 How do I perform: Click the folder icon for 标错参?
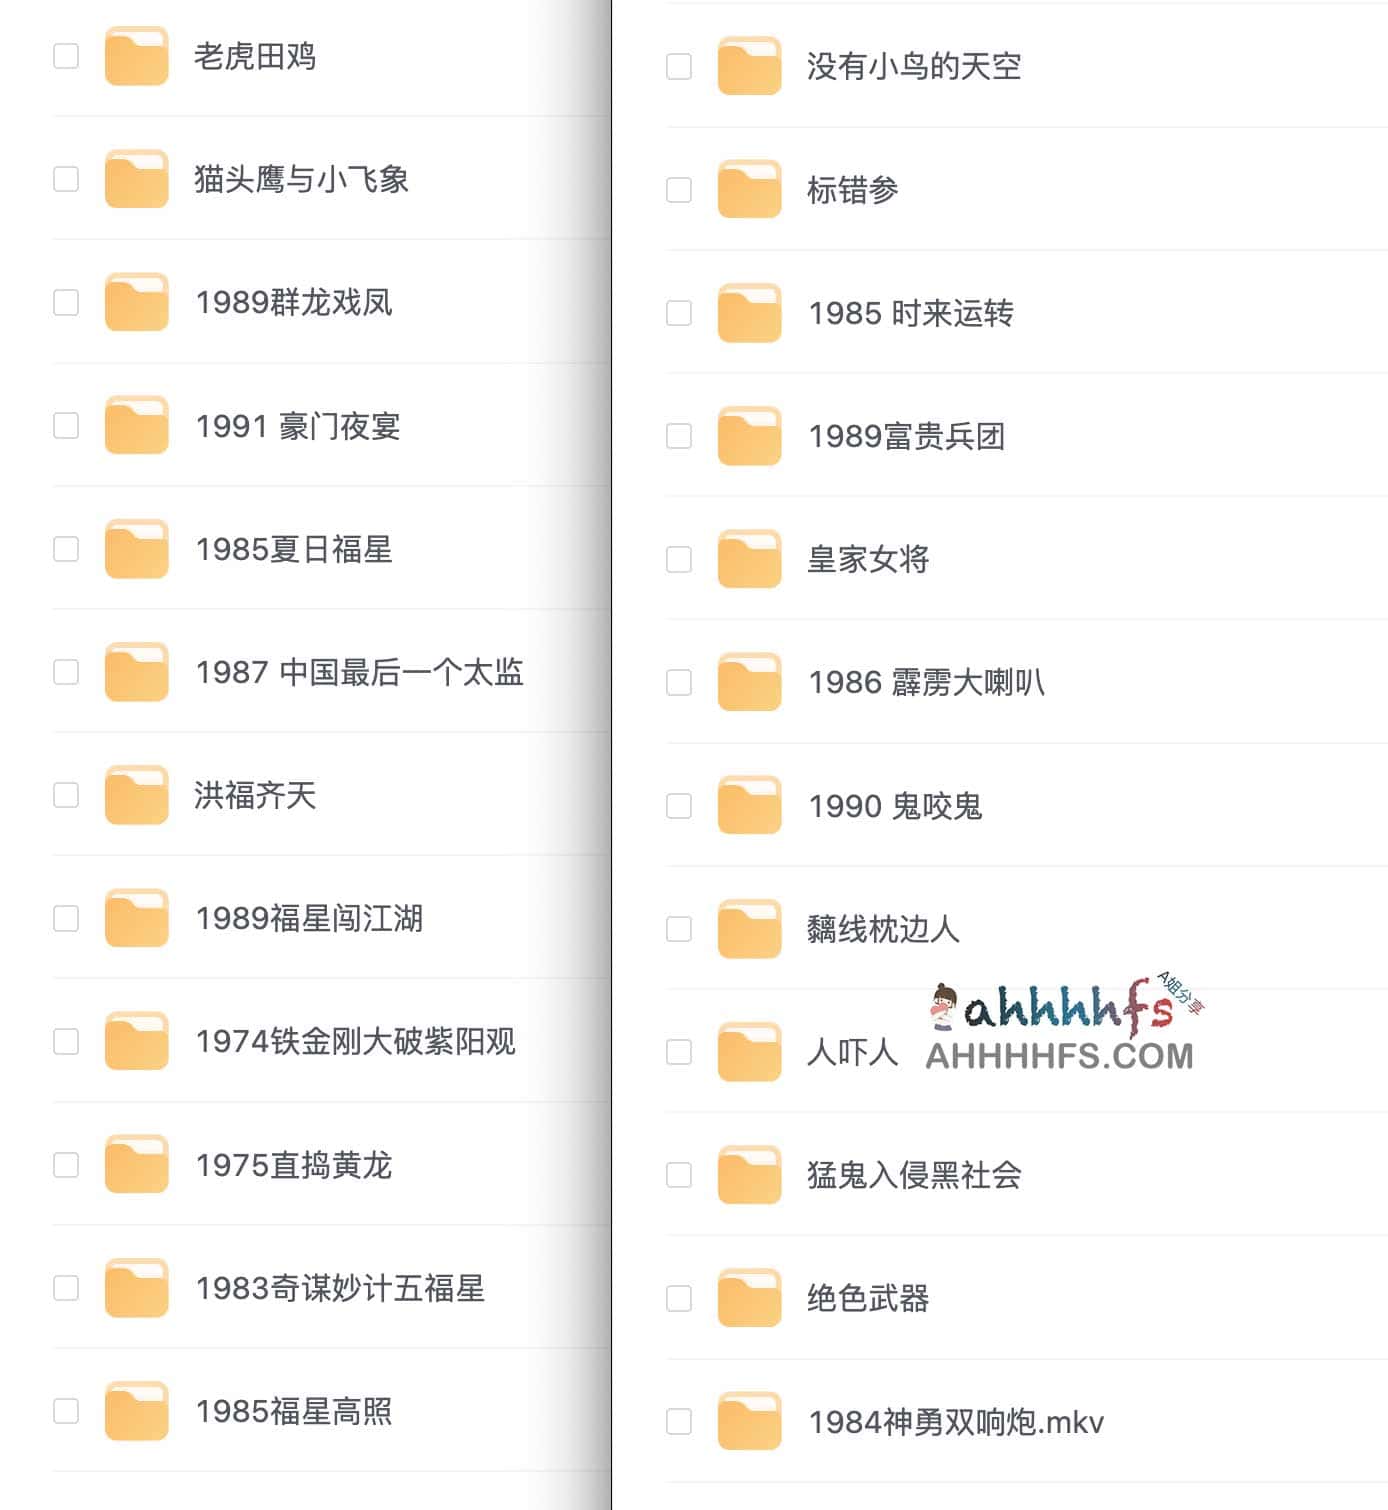[749, 189]
